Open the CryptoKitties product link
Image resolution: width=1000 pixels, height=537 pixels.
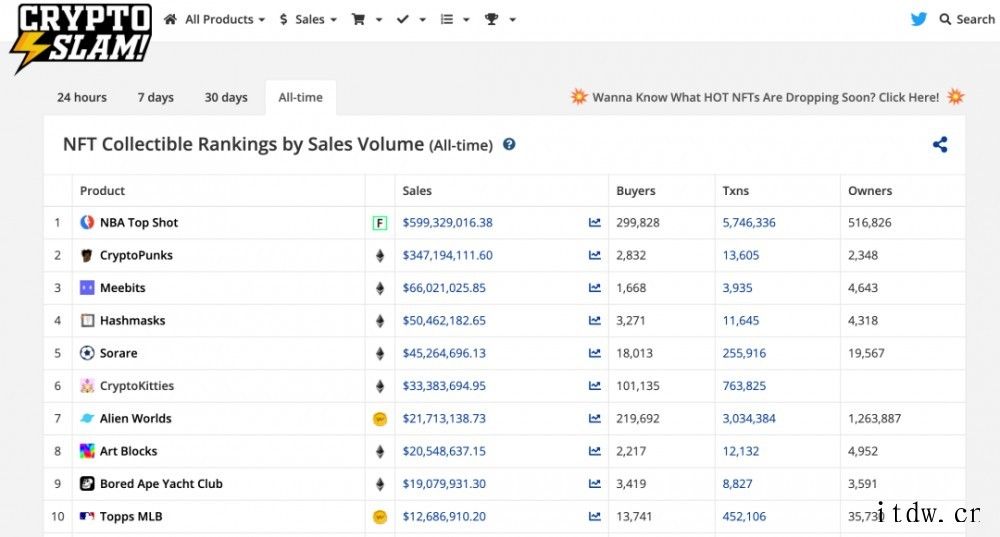137,386
